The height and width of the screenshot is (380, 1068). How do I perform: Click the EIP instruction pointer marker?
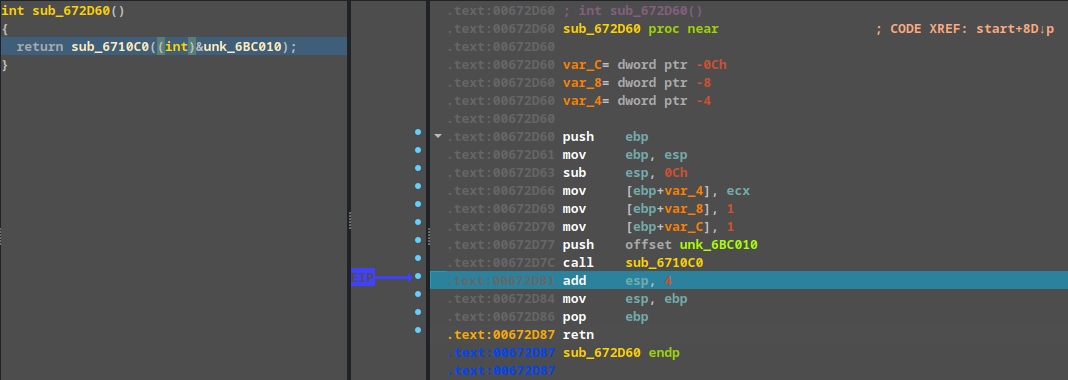(x=362, y=278)
